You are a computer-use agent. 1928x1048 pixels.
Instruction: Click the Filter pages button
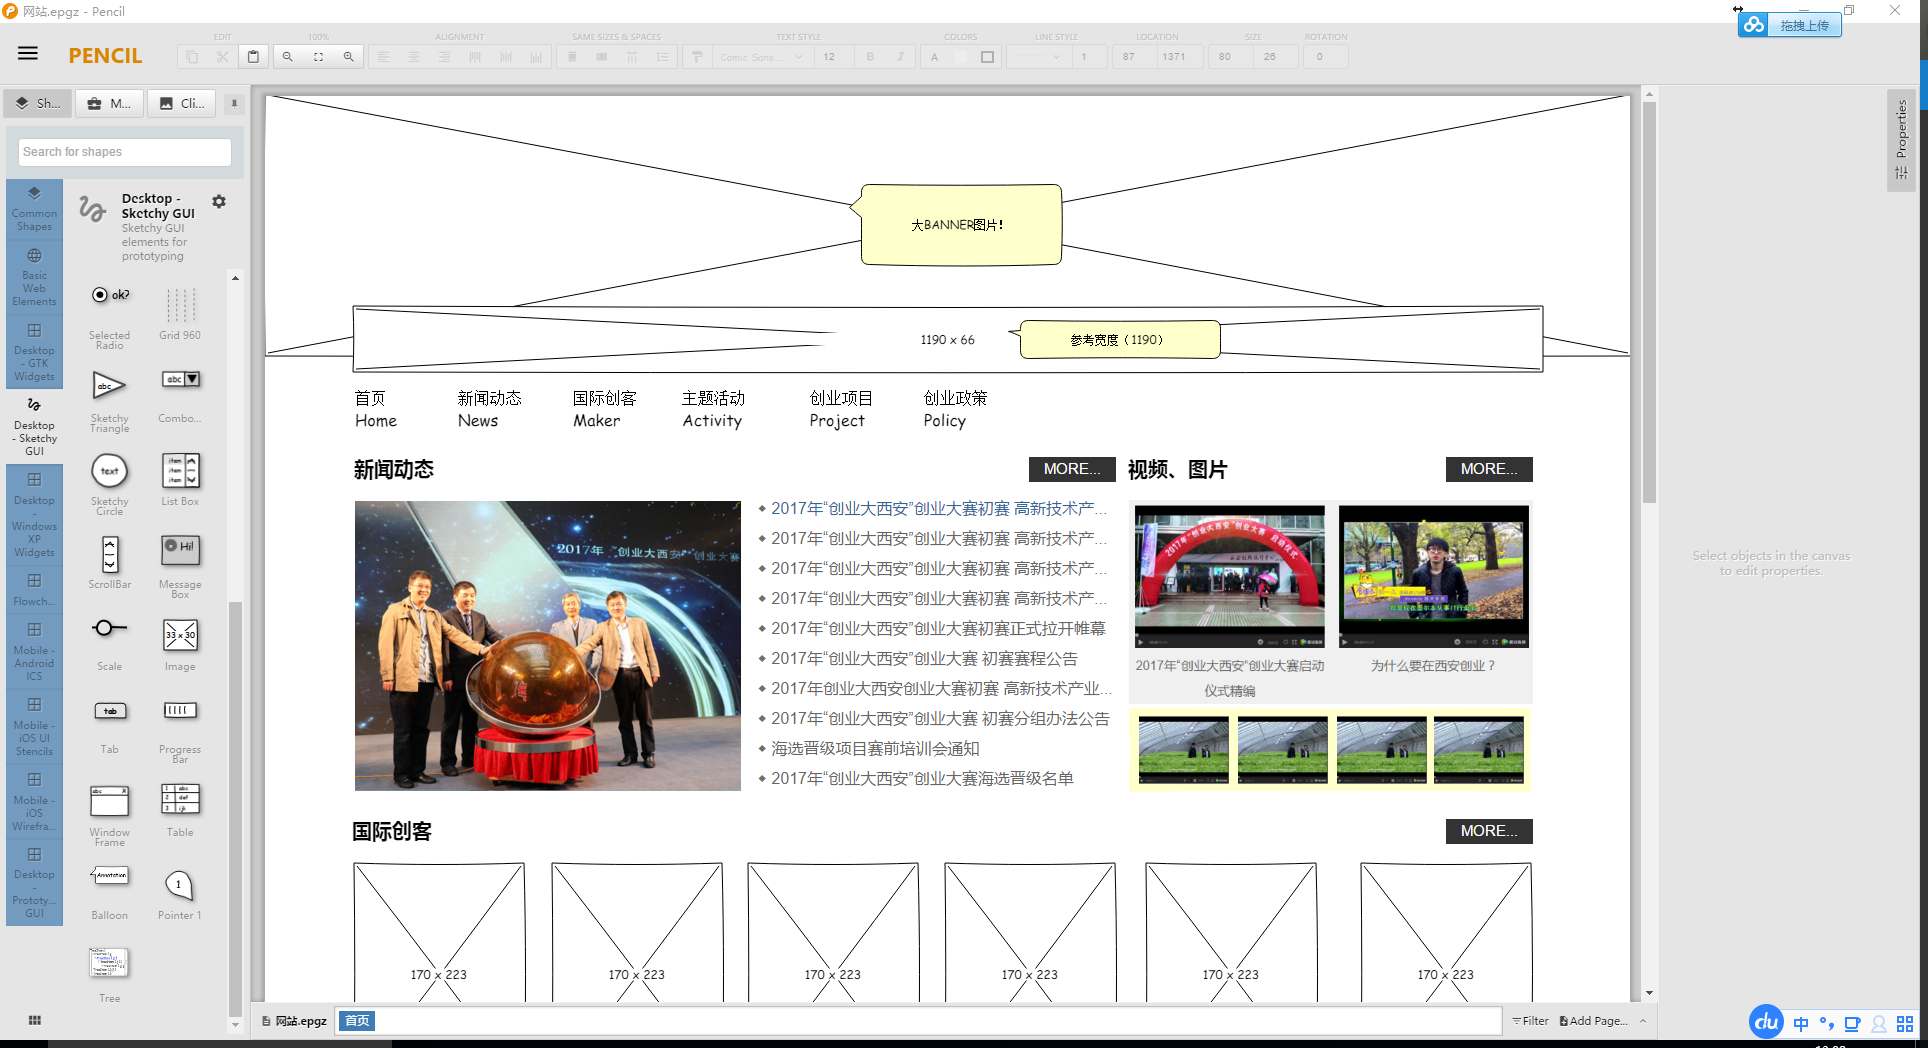pos(1530,1021)
